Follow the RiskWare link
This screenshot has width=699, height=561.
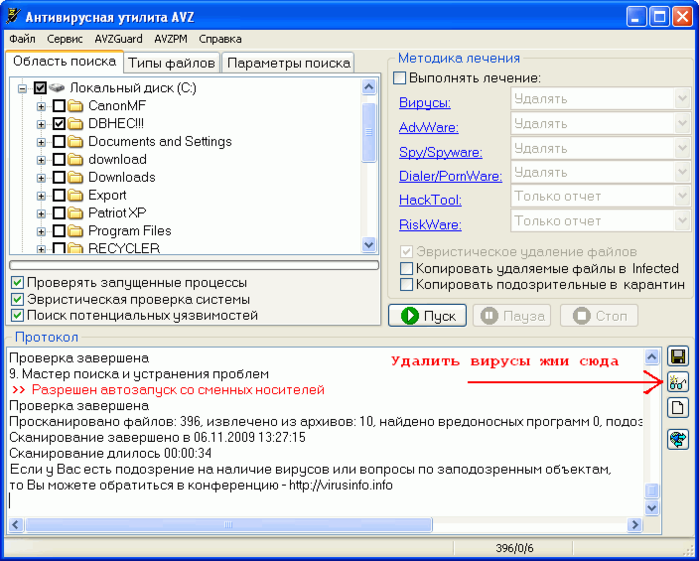click(x=430, y=224)
